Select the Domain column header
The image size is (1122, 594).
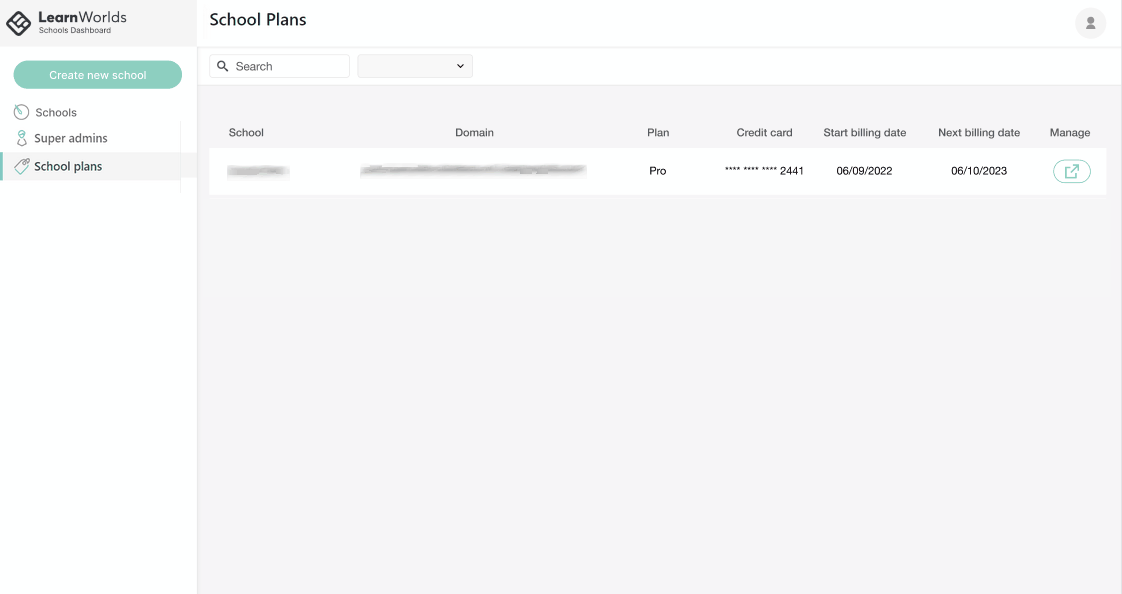coord(474,132)
